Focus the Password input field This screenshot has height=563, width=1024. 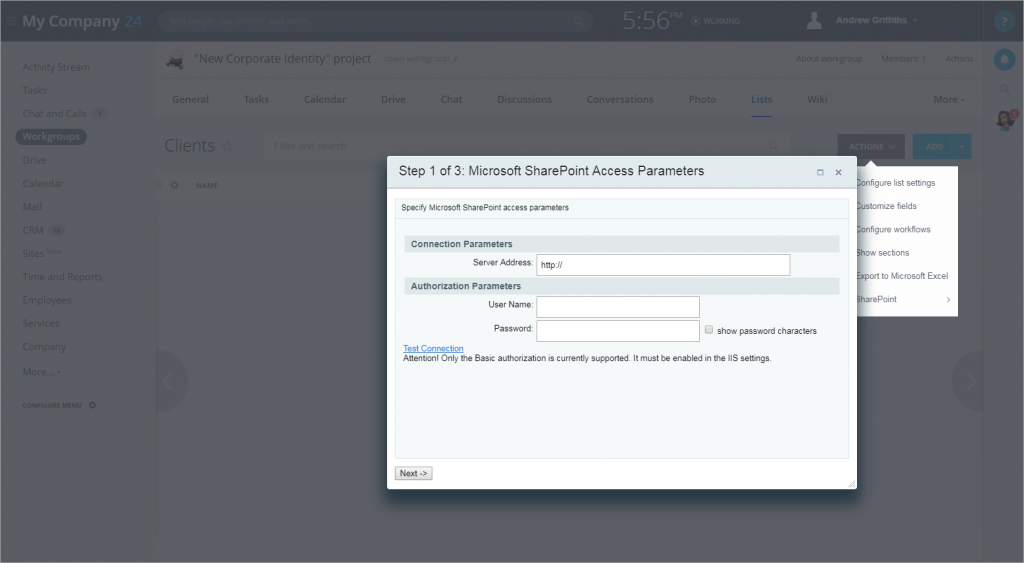point(618,330)
